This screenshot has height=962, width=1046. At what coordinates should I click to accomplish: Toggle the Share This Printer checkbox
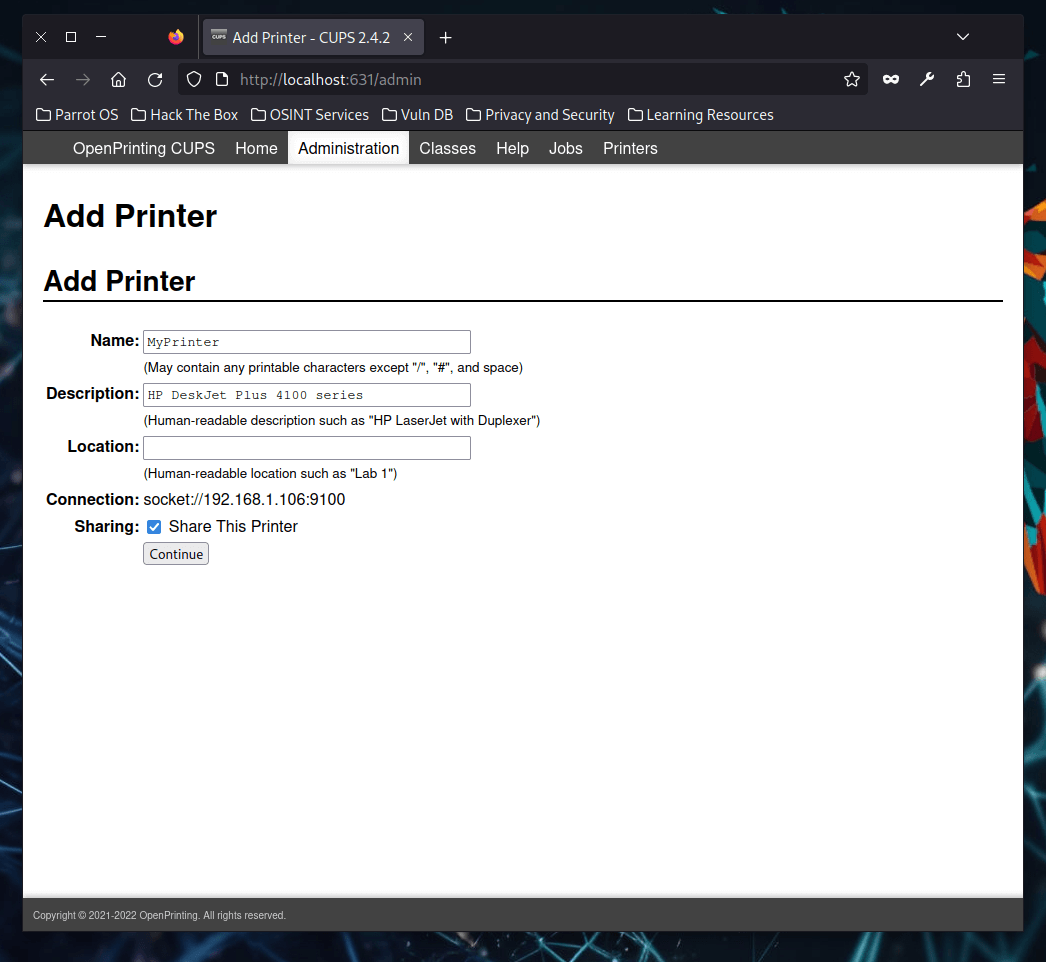(154, 526)
